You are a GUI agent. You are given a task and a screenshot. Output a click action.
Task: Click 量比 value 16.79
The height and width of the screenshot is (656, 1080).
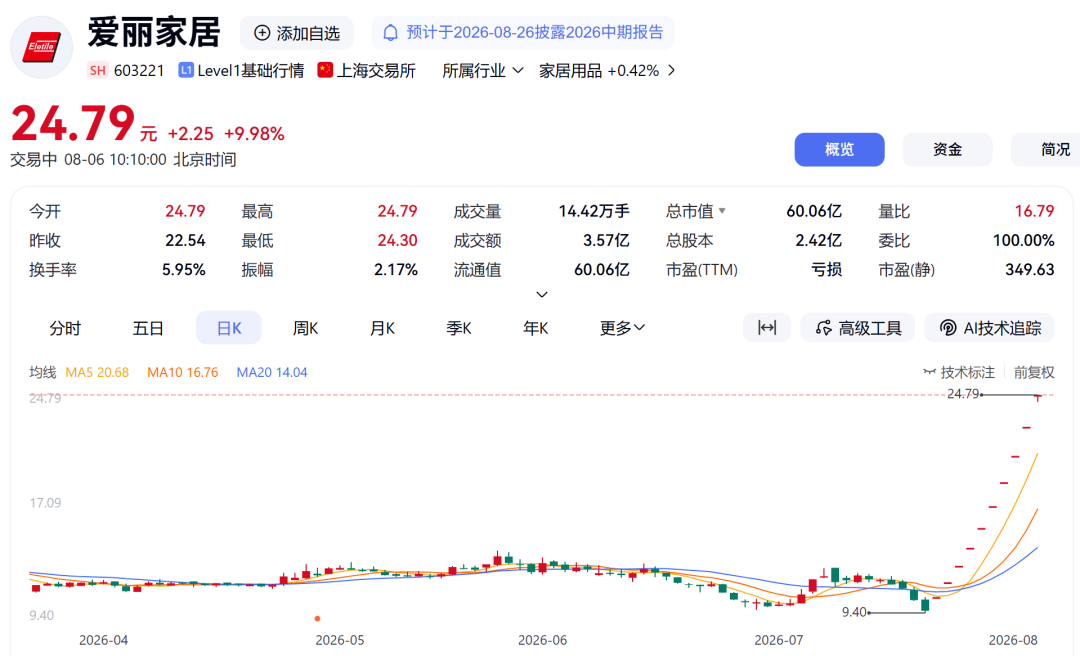1034,211
